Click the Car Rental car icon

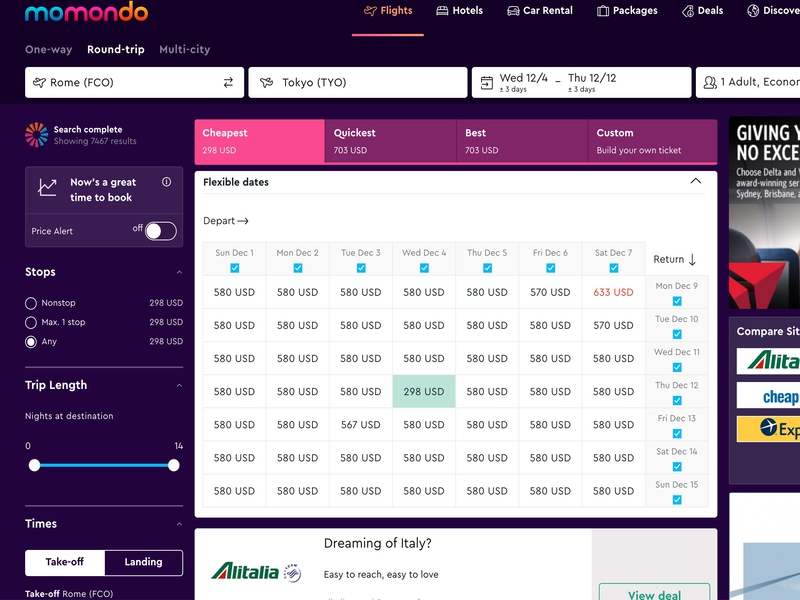[x=513, y=11]
